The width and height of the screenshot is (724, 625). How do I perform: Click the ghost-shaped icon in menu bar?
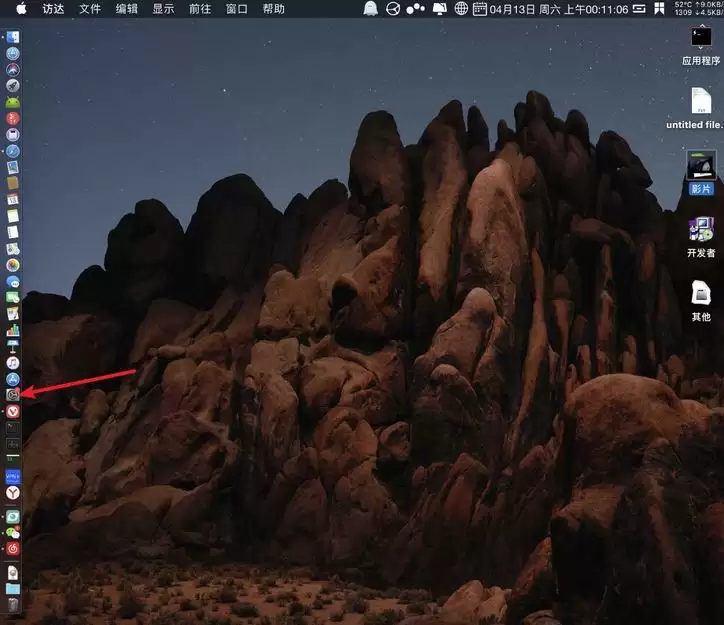pyautogui.click(x=370, y=9)
